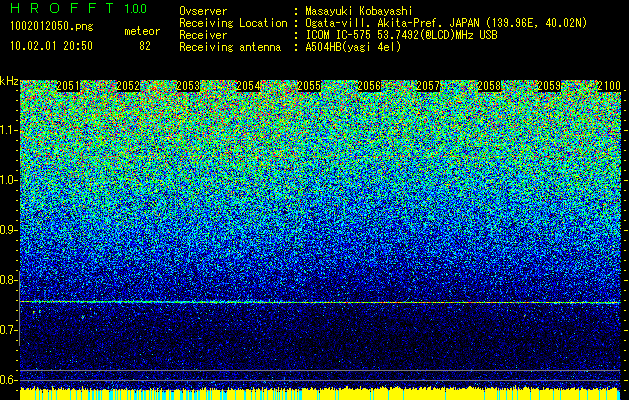Screen dimensions: 629x400
Task: Click the yellow signal level bar graph
Action: [320, 394]
